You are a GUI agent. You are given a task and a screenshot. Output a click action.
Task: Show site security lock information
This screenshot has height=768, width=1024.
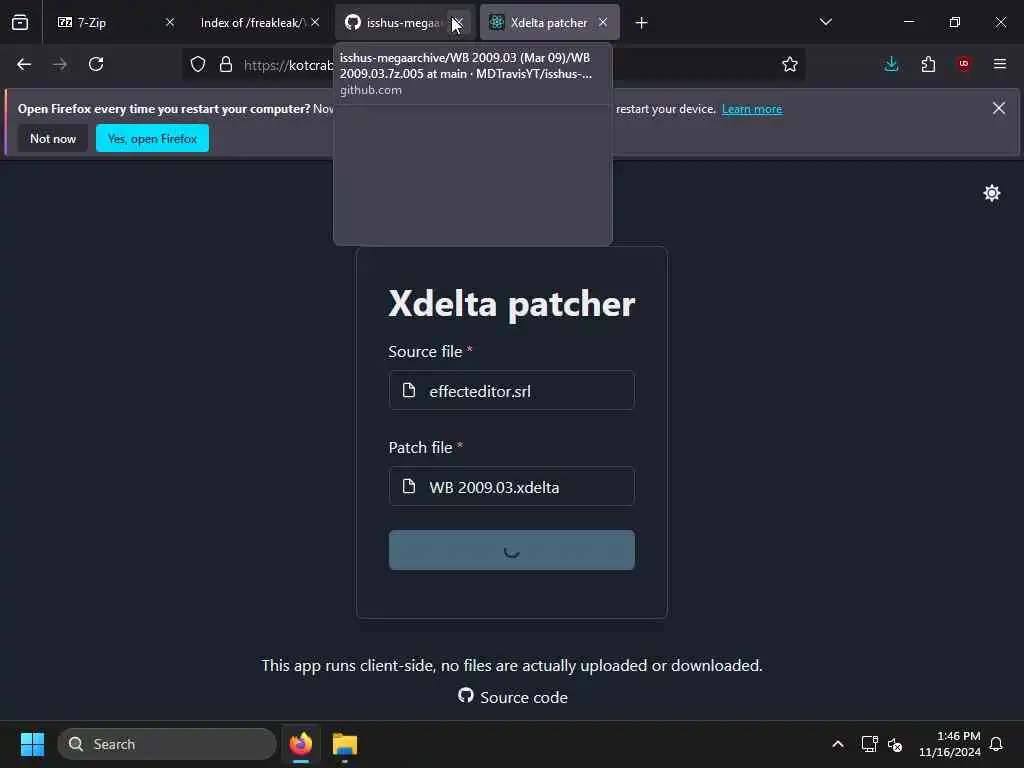[226, 64]
